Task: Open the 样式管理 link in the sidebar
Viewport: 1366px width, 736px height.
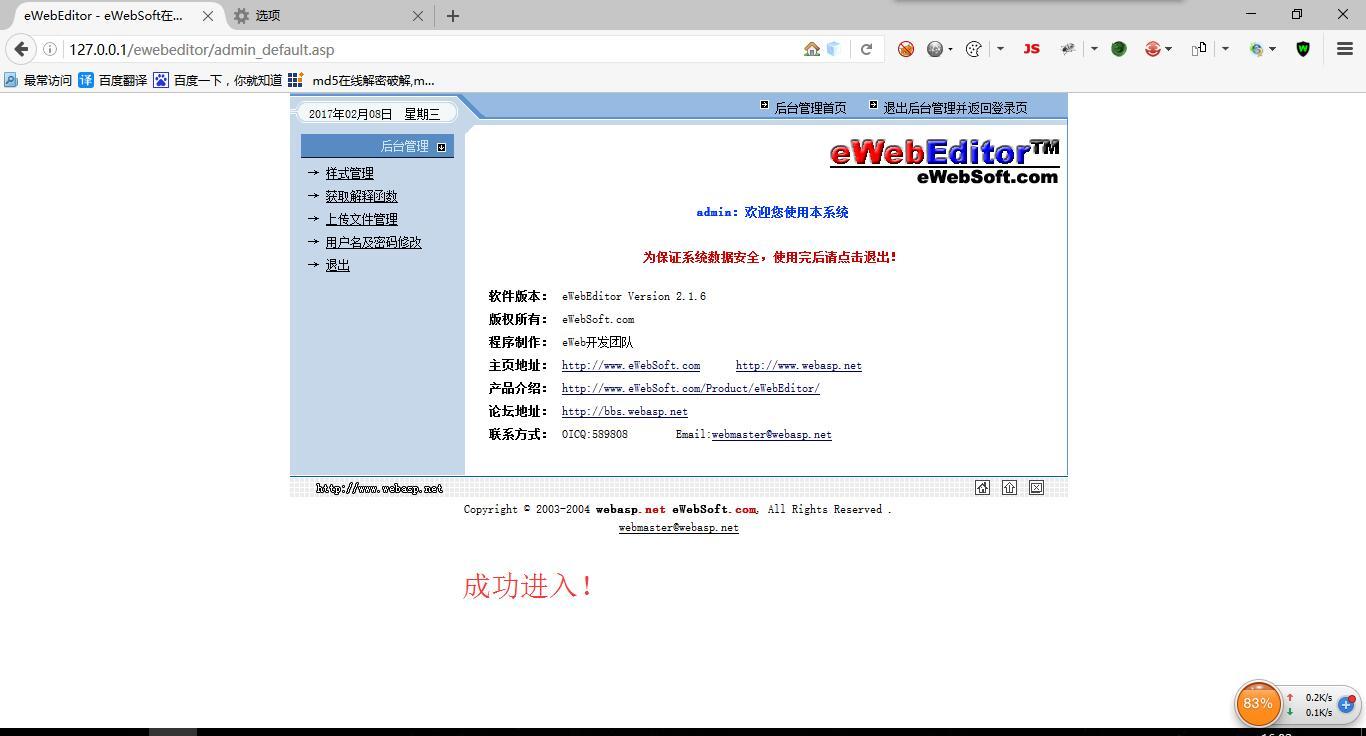Action: click(349, 172)
